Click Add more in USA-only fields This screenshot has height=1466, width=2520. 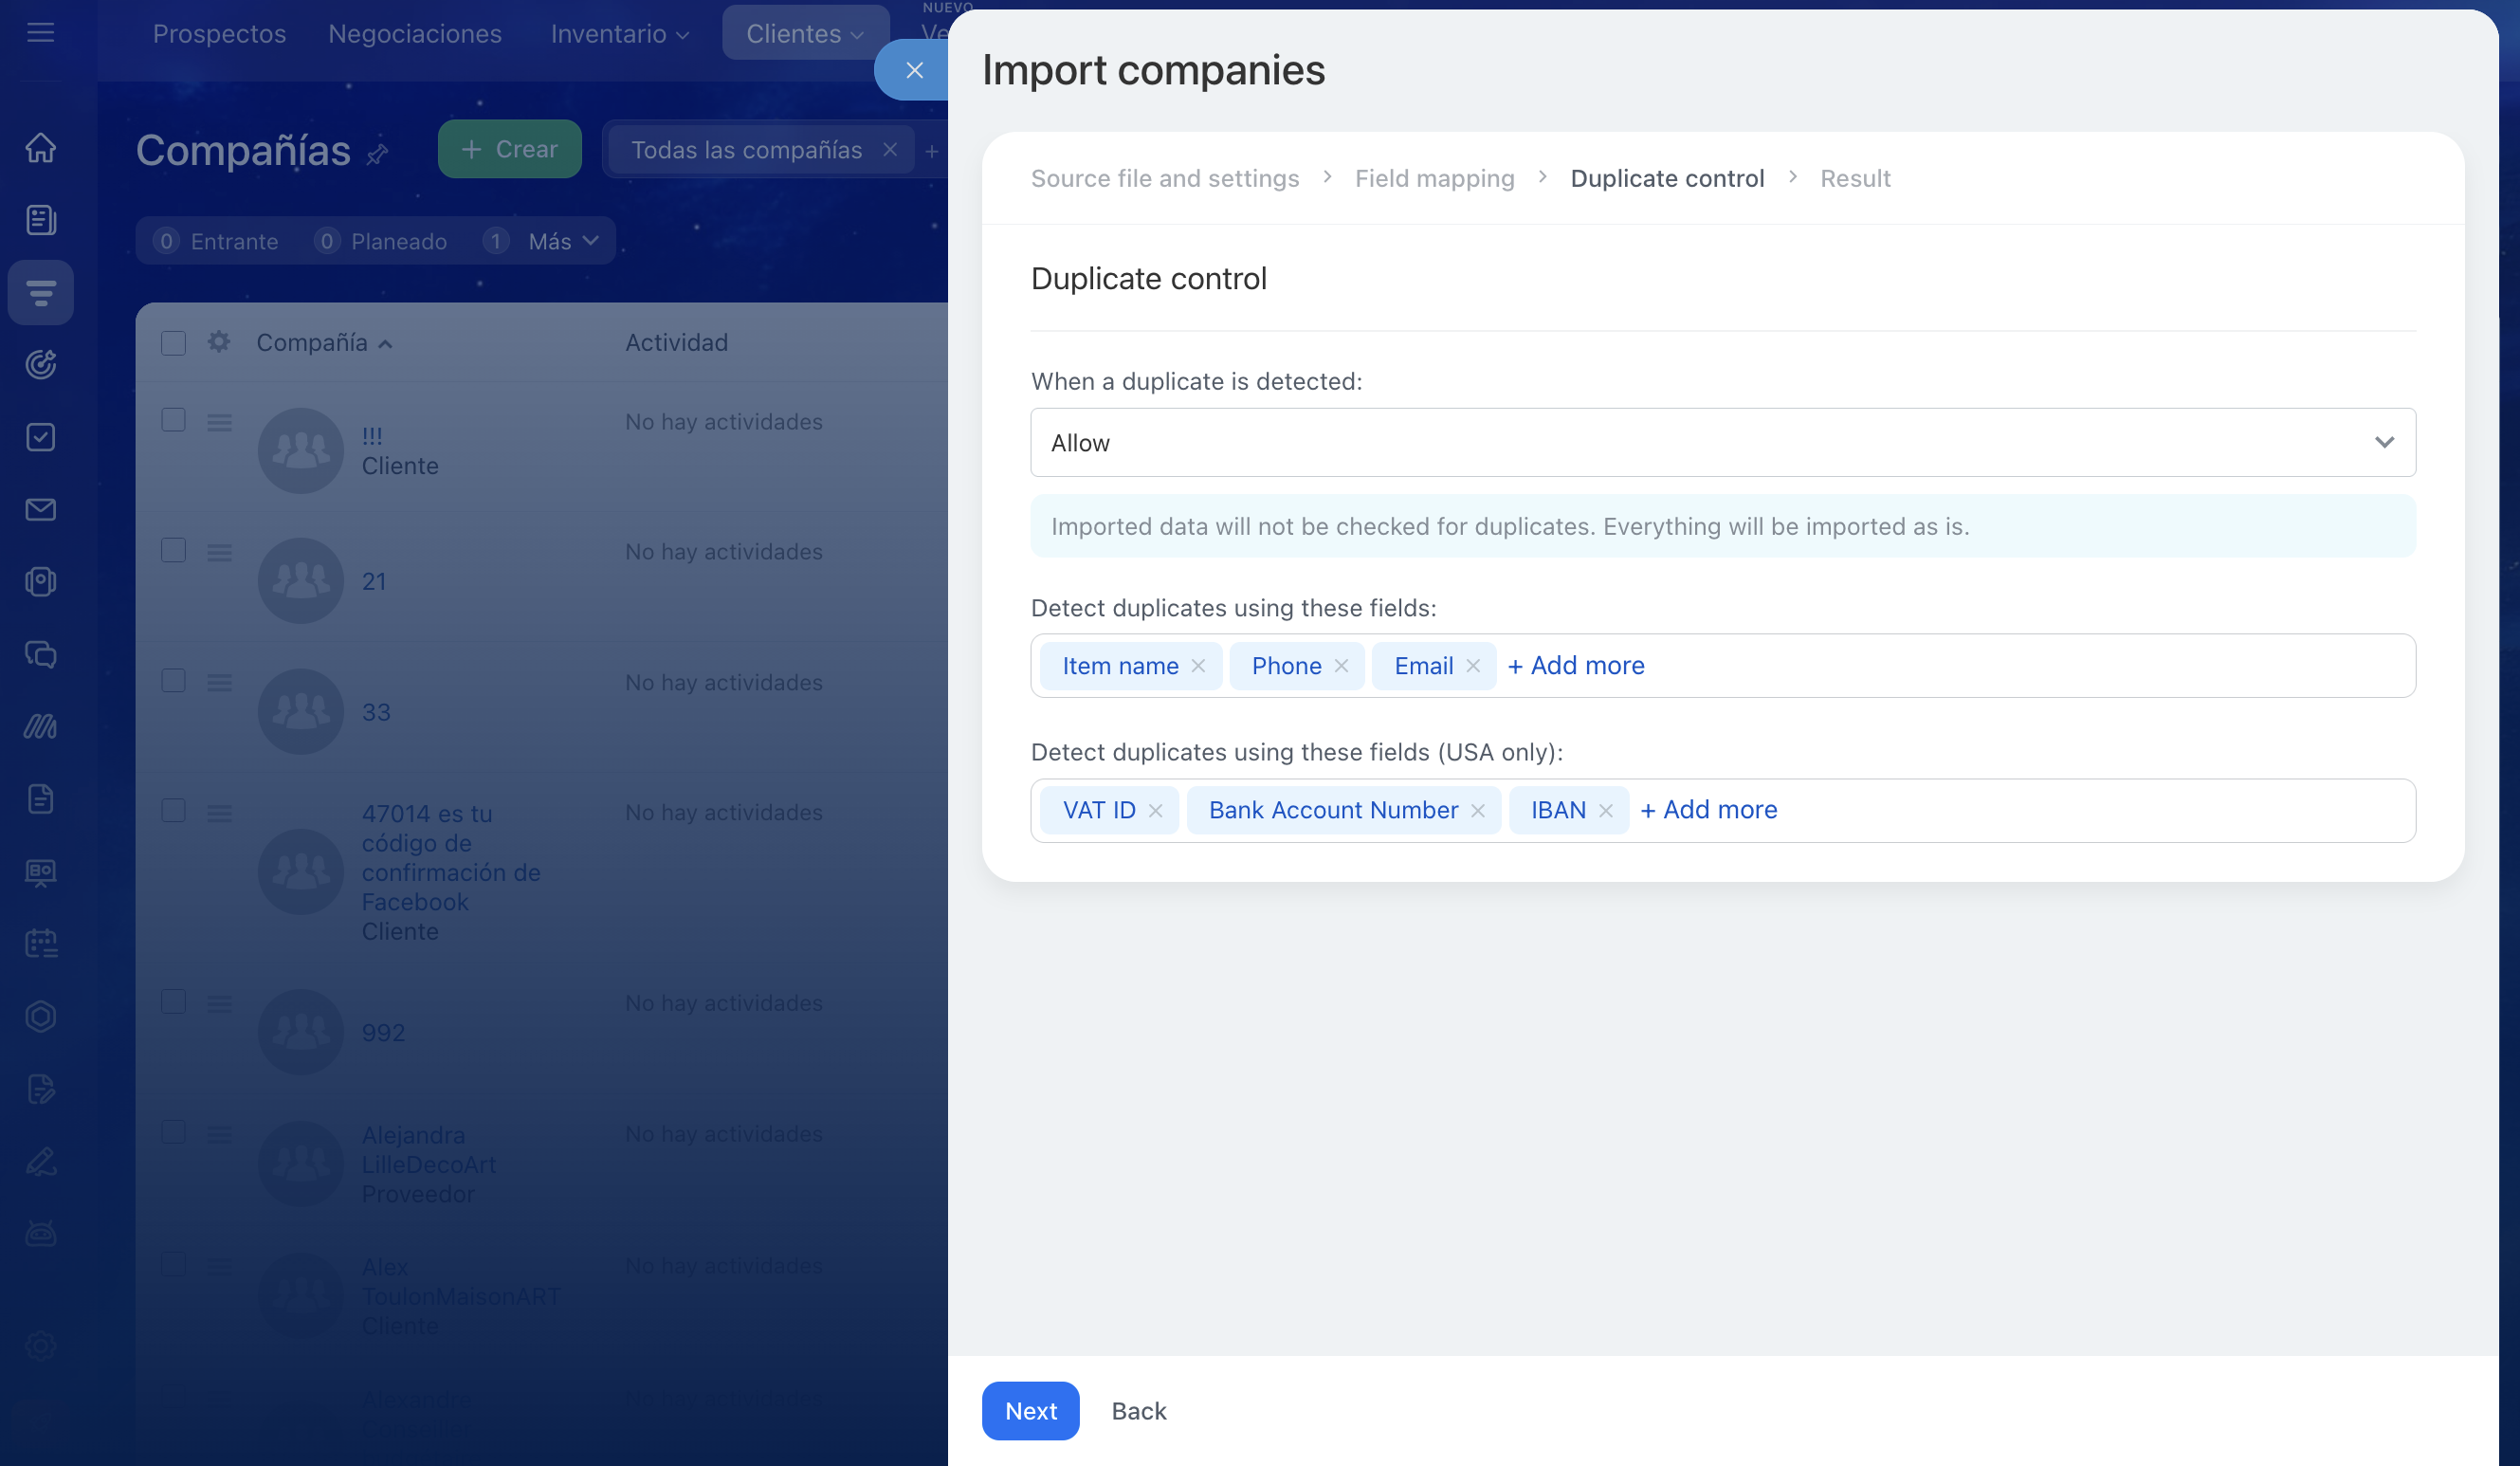point(1709,810)
